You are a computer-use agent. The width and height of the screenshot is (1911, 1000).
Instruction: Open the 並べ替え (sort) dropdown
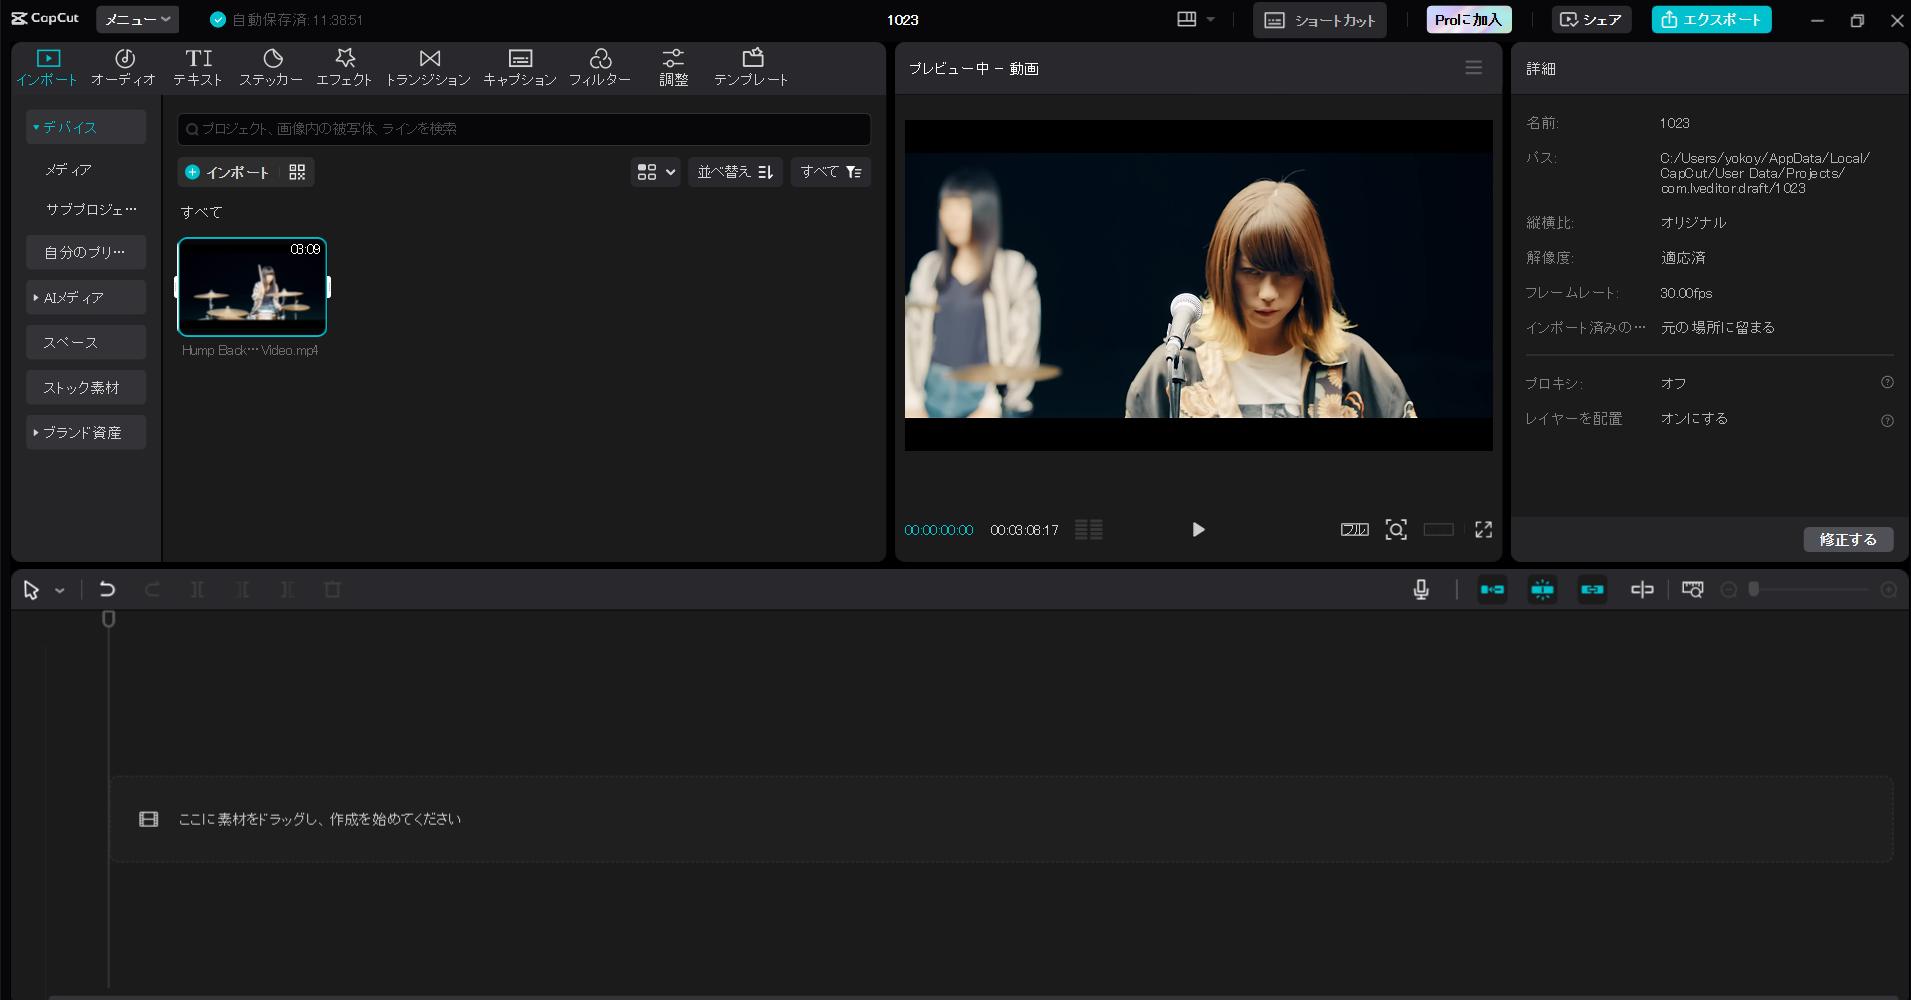coord(735,172)
